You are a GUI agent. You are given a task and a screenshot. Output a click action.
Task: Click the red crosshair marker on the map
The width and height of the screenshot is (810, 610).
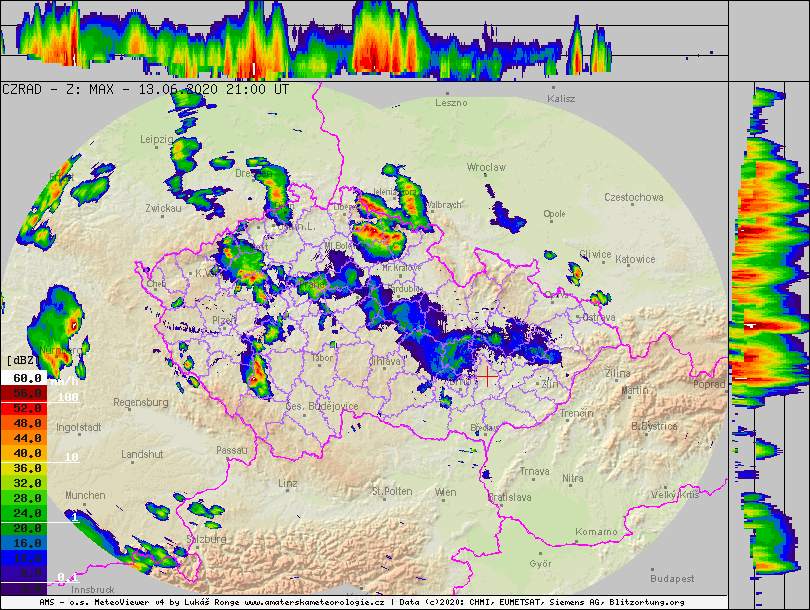tap(487, 377)
